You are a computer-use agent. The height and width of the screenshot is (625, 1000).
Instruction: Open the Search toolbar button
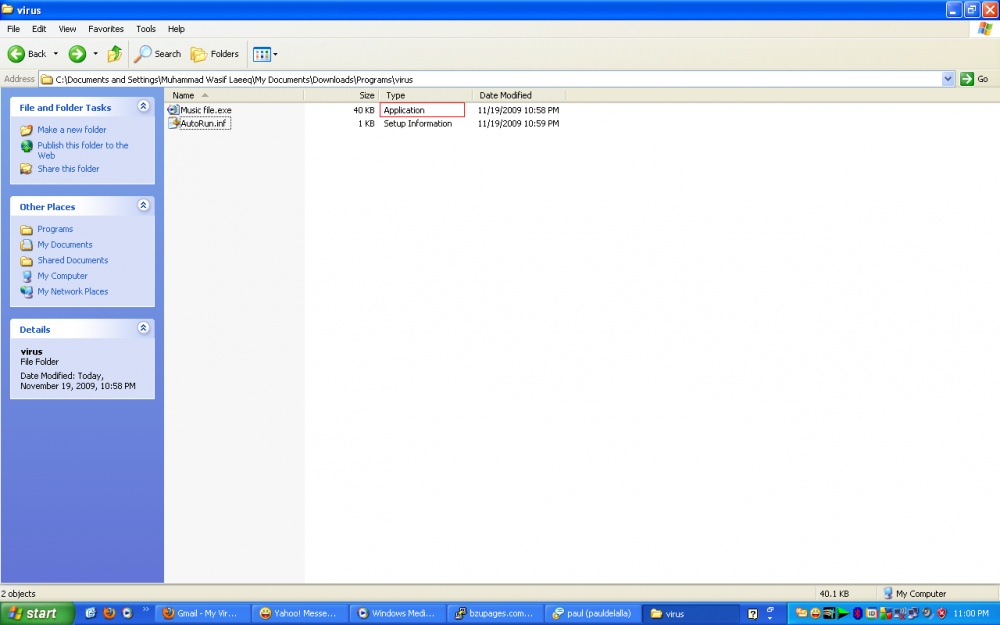(x=159, y=54)
